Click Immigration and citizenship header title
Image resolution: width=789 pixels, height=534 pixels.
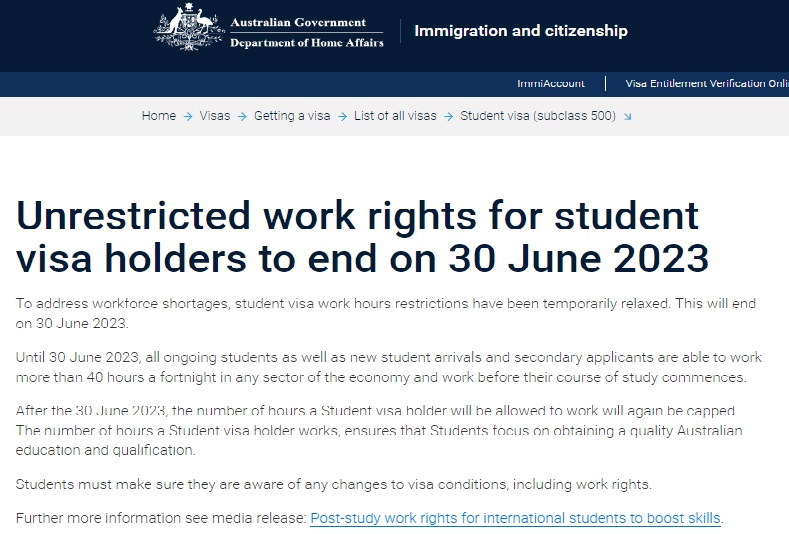[521, 31]
